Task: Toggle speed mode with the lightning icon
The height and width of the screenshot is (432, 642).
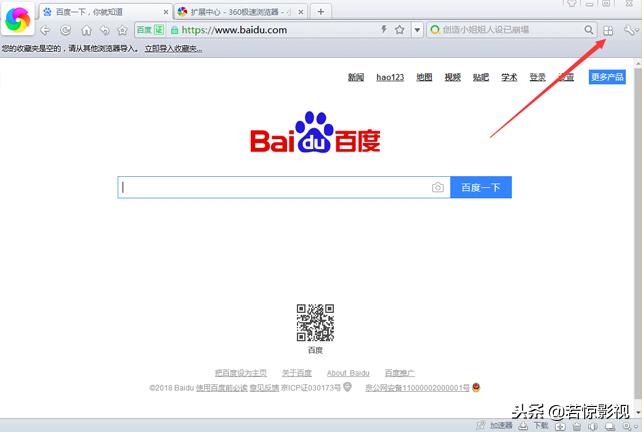Action: click(x=384, y=29)
